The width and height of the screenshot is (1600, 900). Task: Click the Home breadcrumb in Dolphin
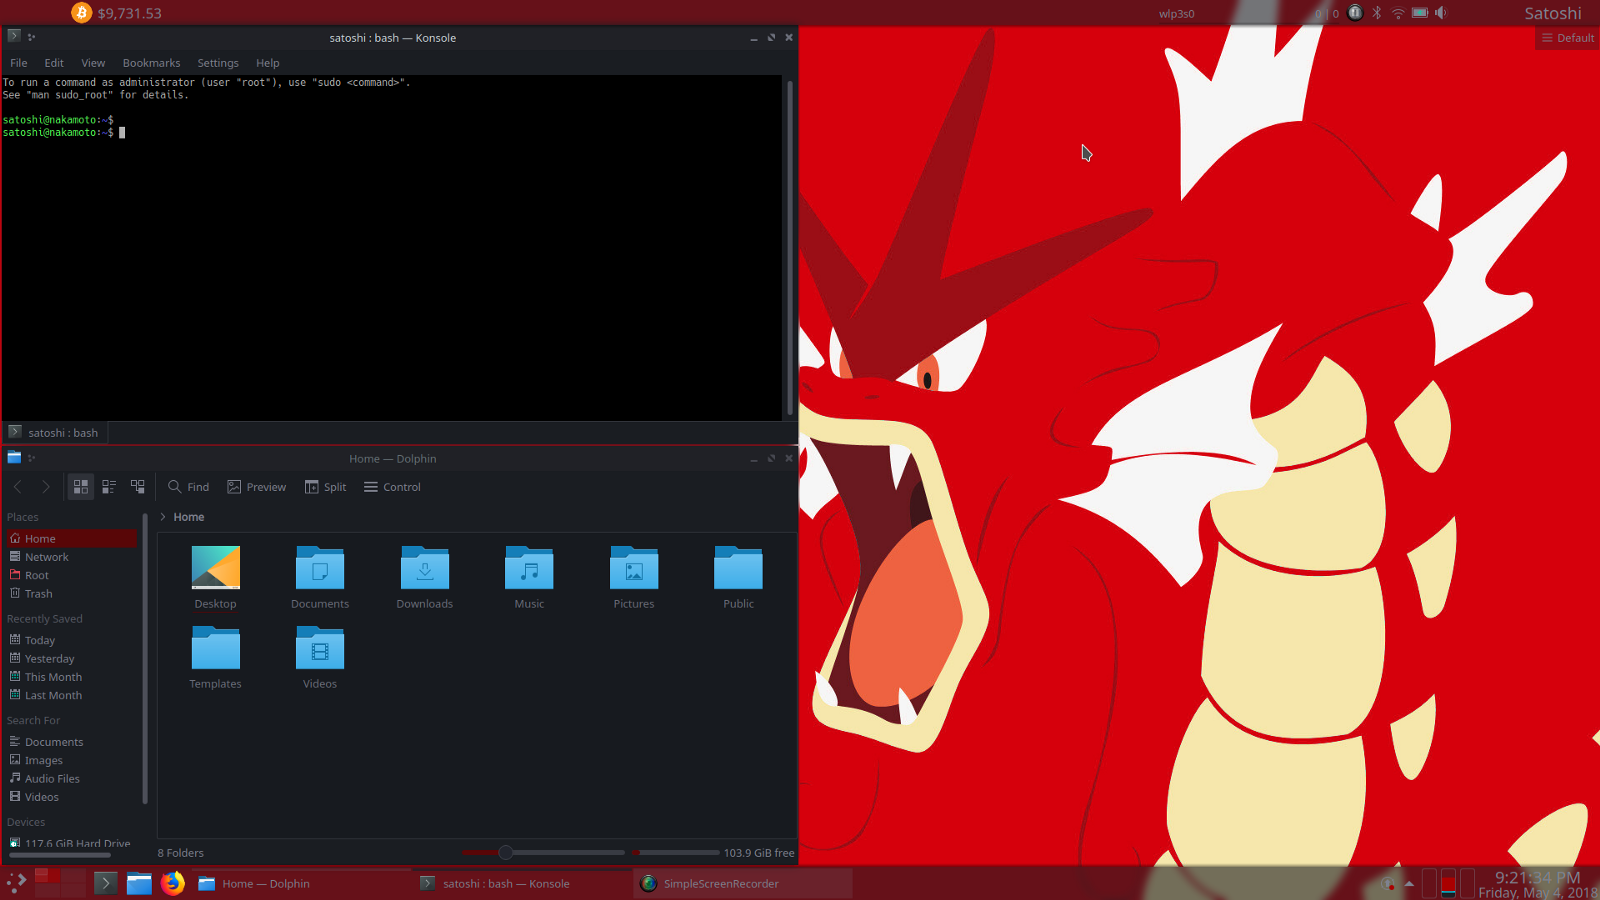click(x=189, y=517)
